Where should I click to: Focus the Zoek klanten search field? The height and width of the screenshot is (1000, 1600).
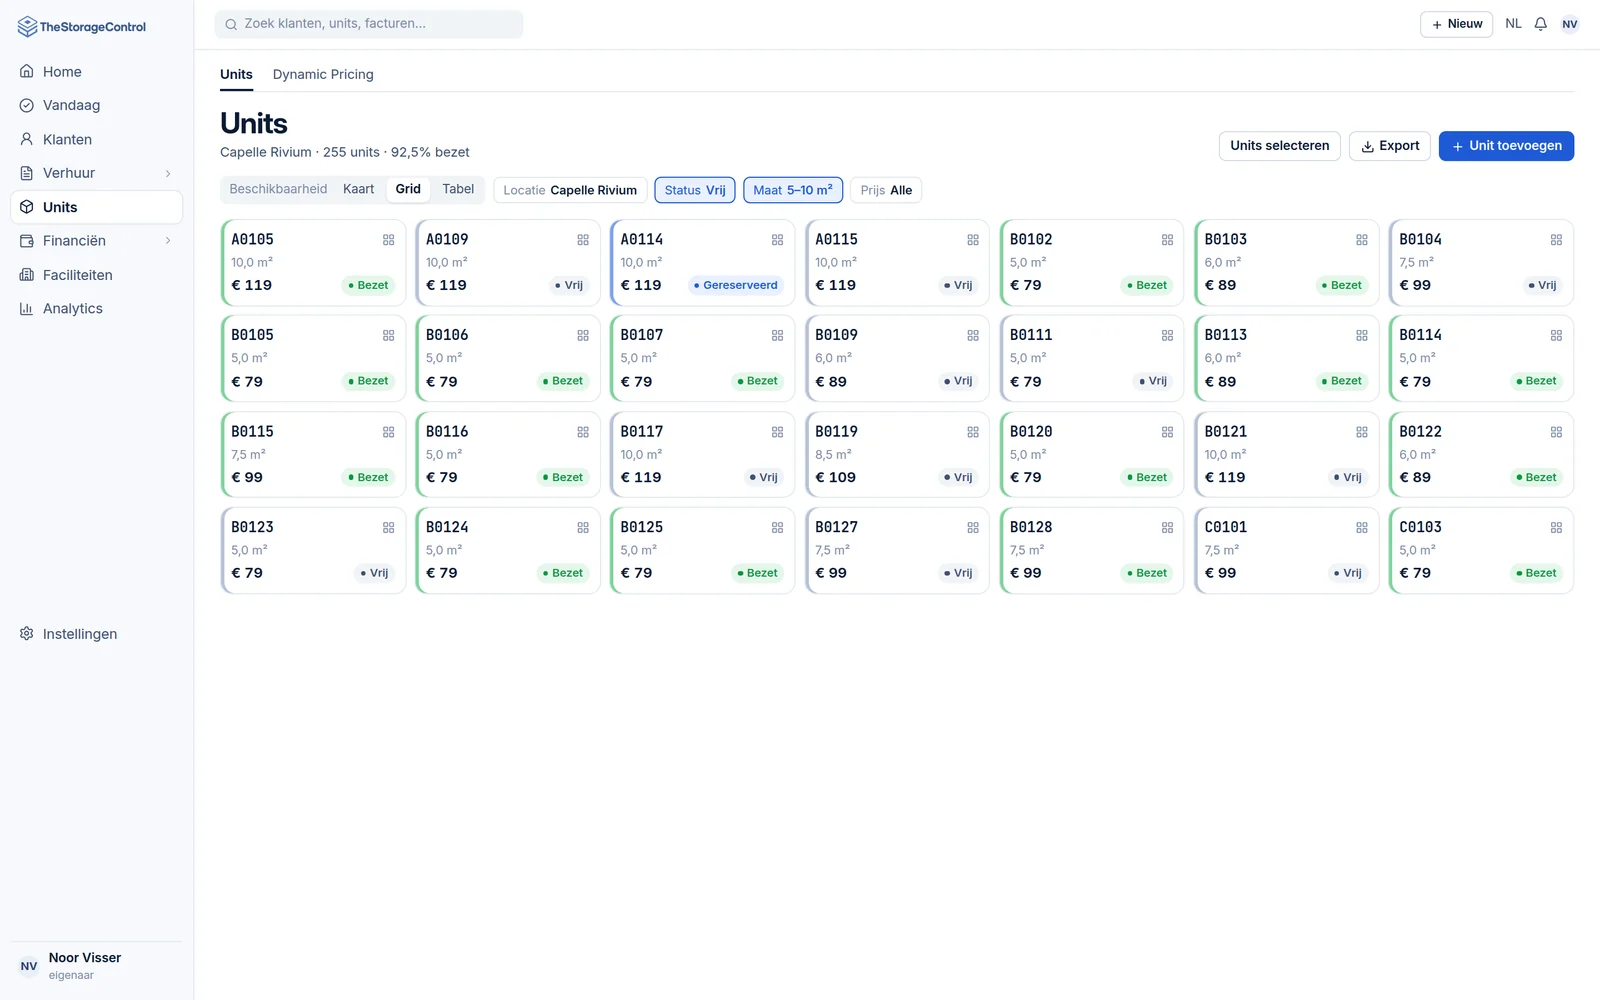click(x=369, y=24)
